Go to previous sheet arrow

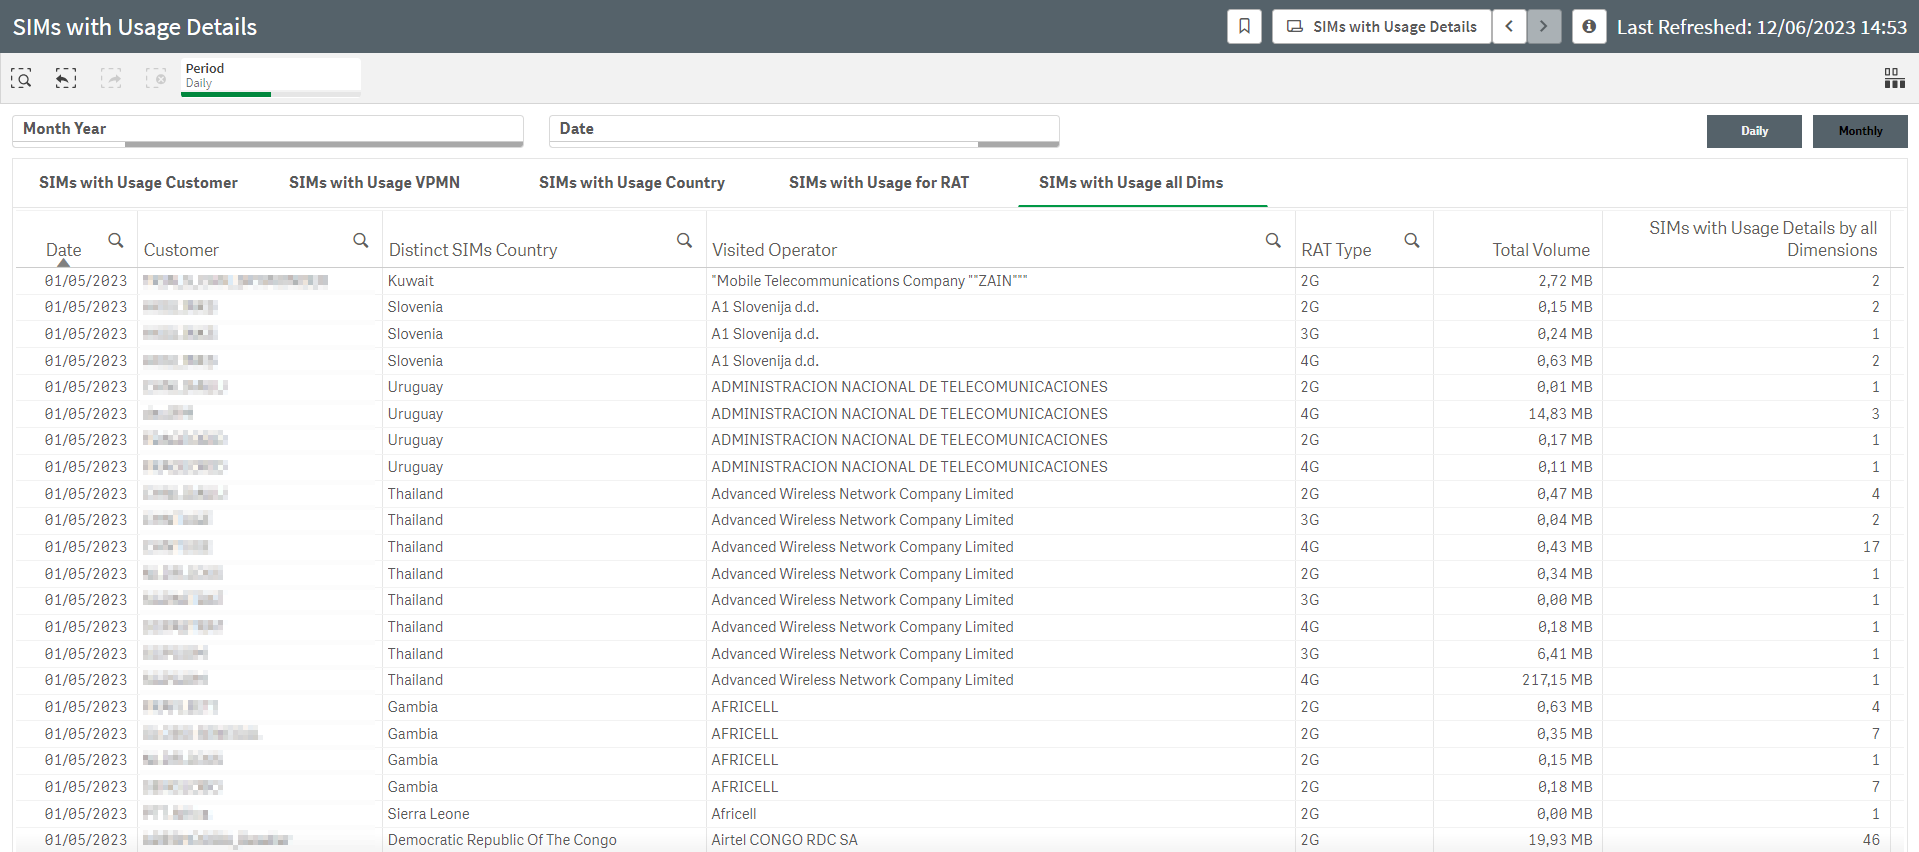click(x=1509, y=27)
